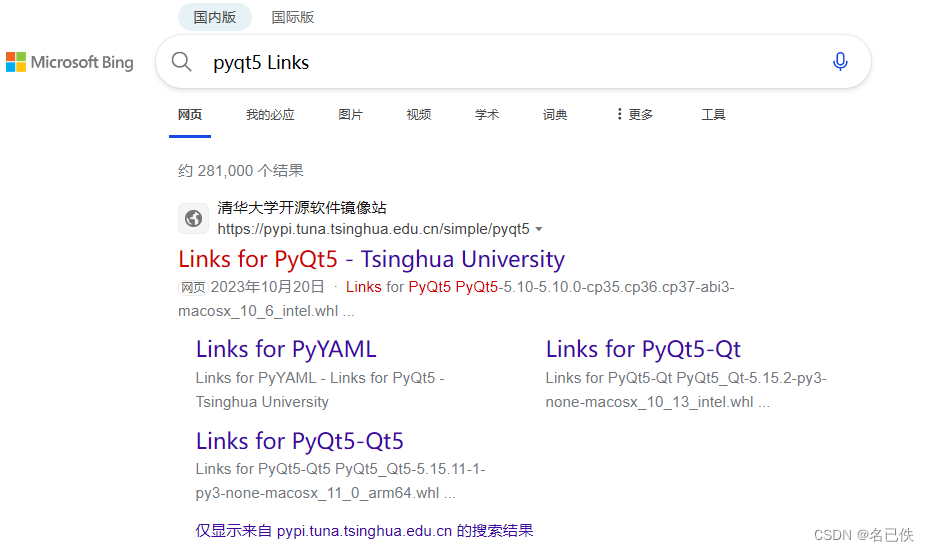
Task: Click the globe icon beside 清华大学开源软件镜像站
Action: coord(193,219)
